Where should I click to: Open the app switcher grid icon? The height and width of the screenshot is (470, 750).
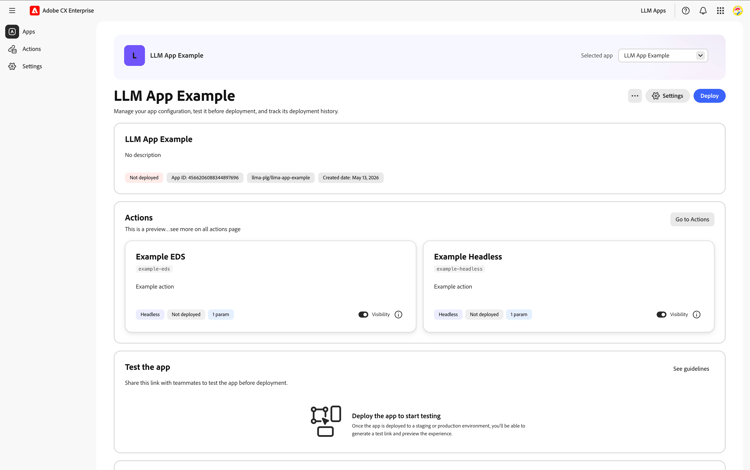tap(720, 11)
